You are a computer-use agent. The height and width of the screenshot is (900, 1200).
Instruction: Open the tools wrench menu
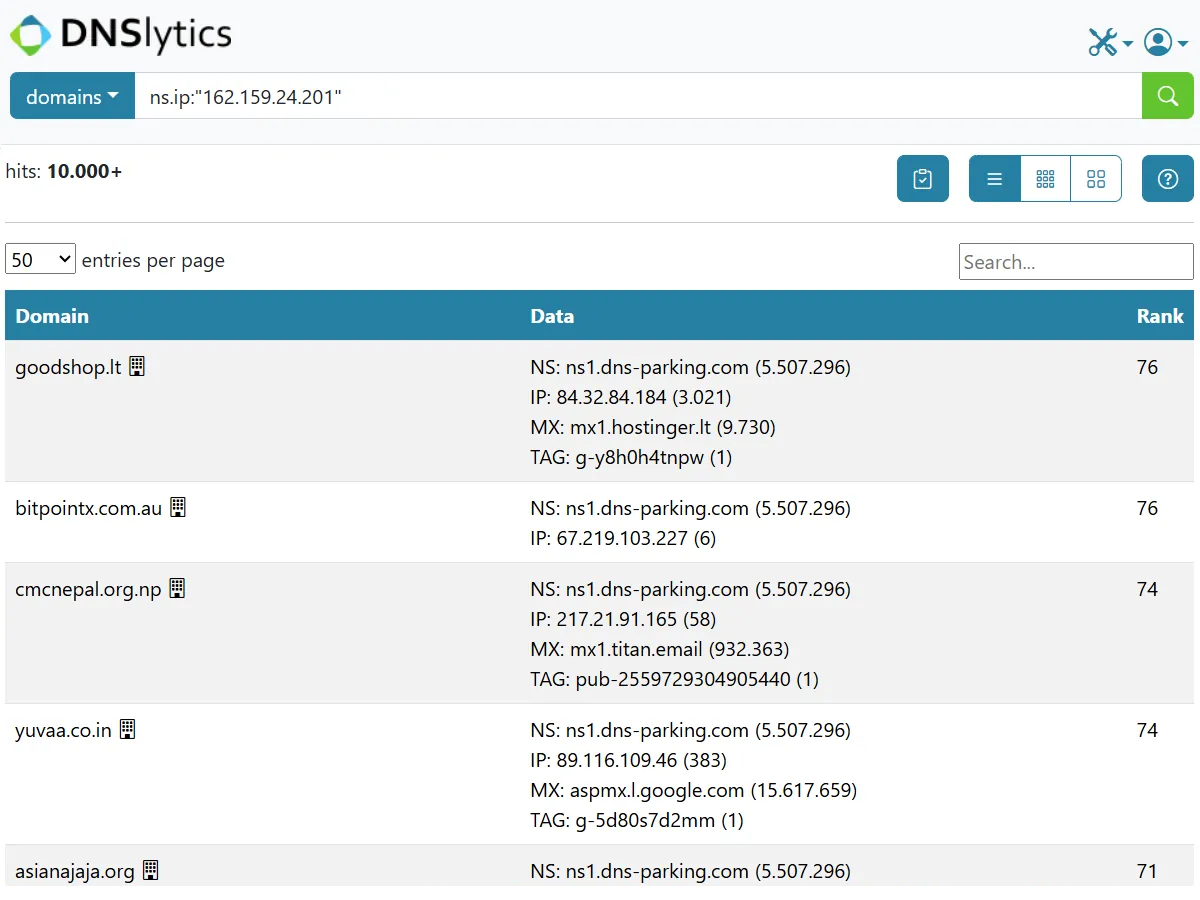[x=1110, y=42]
